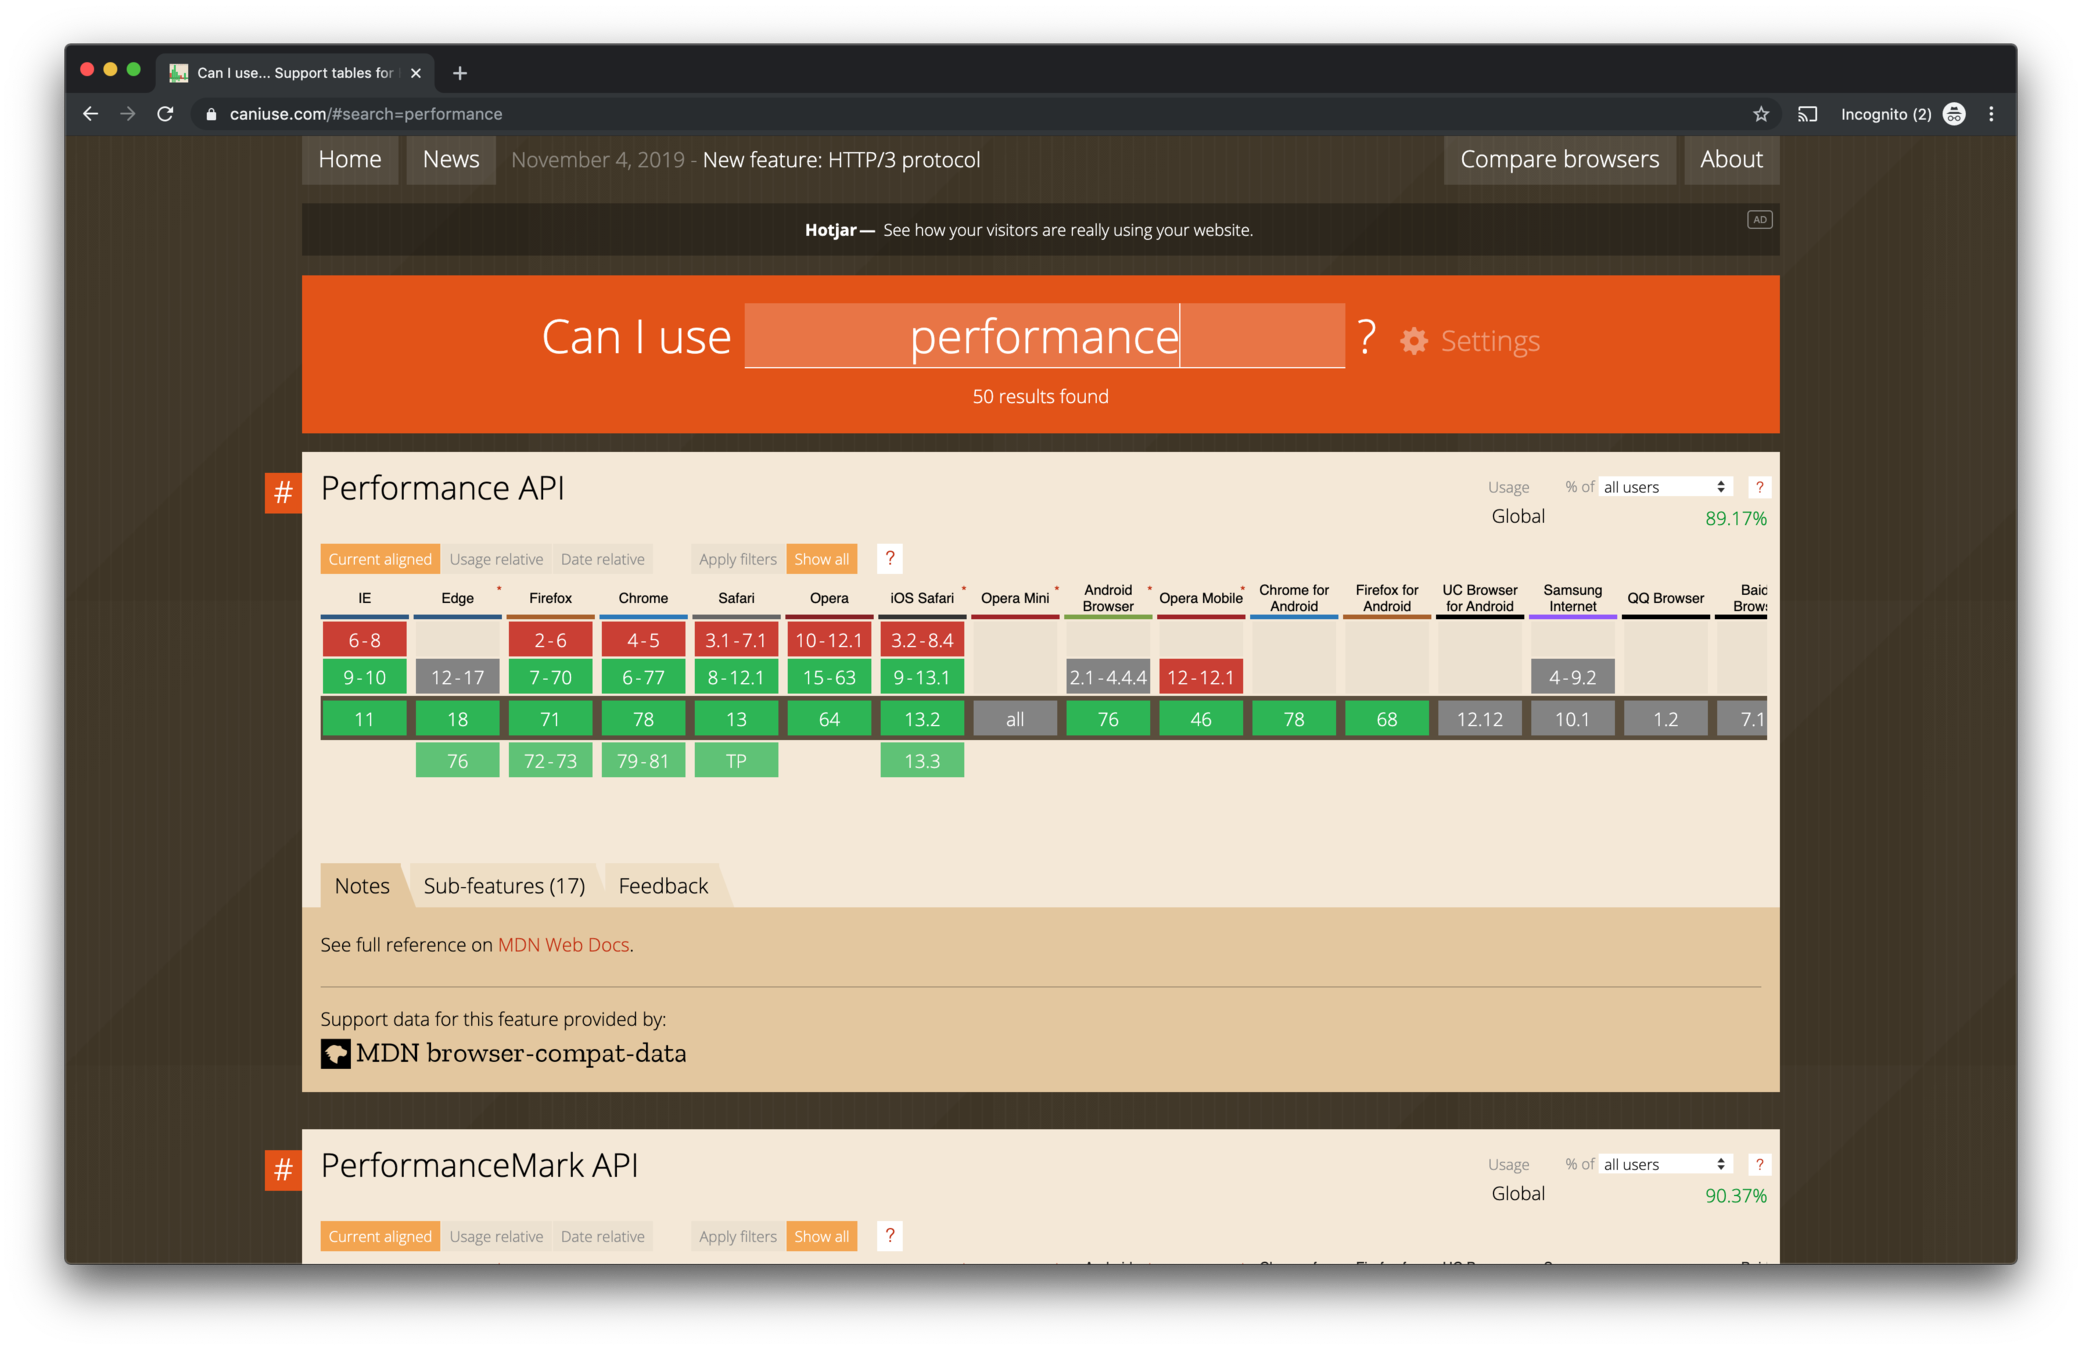
Task: Open the Chrome three-dot menu
Action: pyautogui.click(x=1991, y=114)
